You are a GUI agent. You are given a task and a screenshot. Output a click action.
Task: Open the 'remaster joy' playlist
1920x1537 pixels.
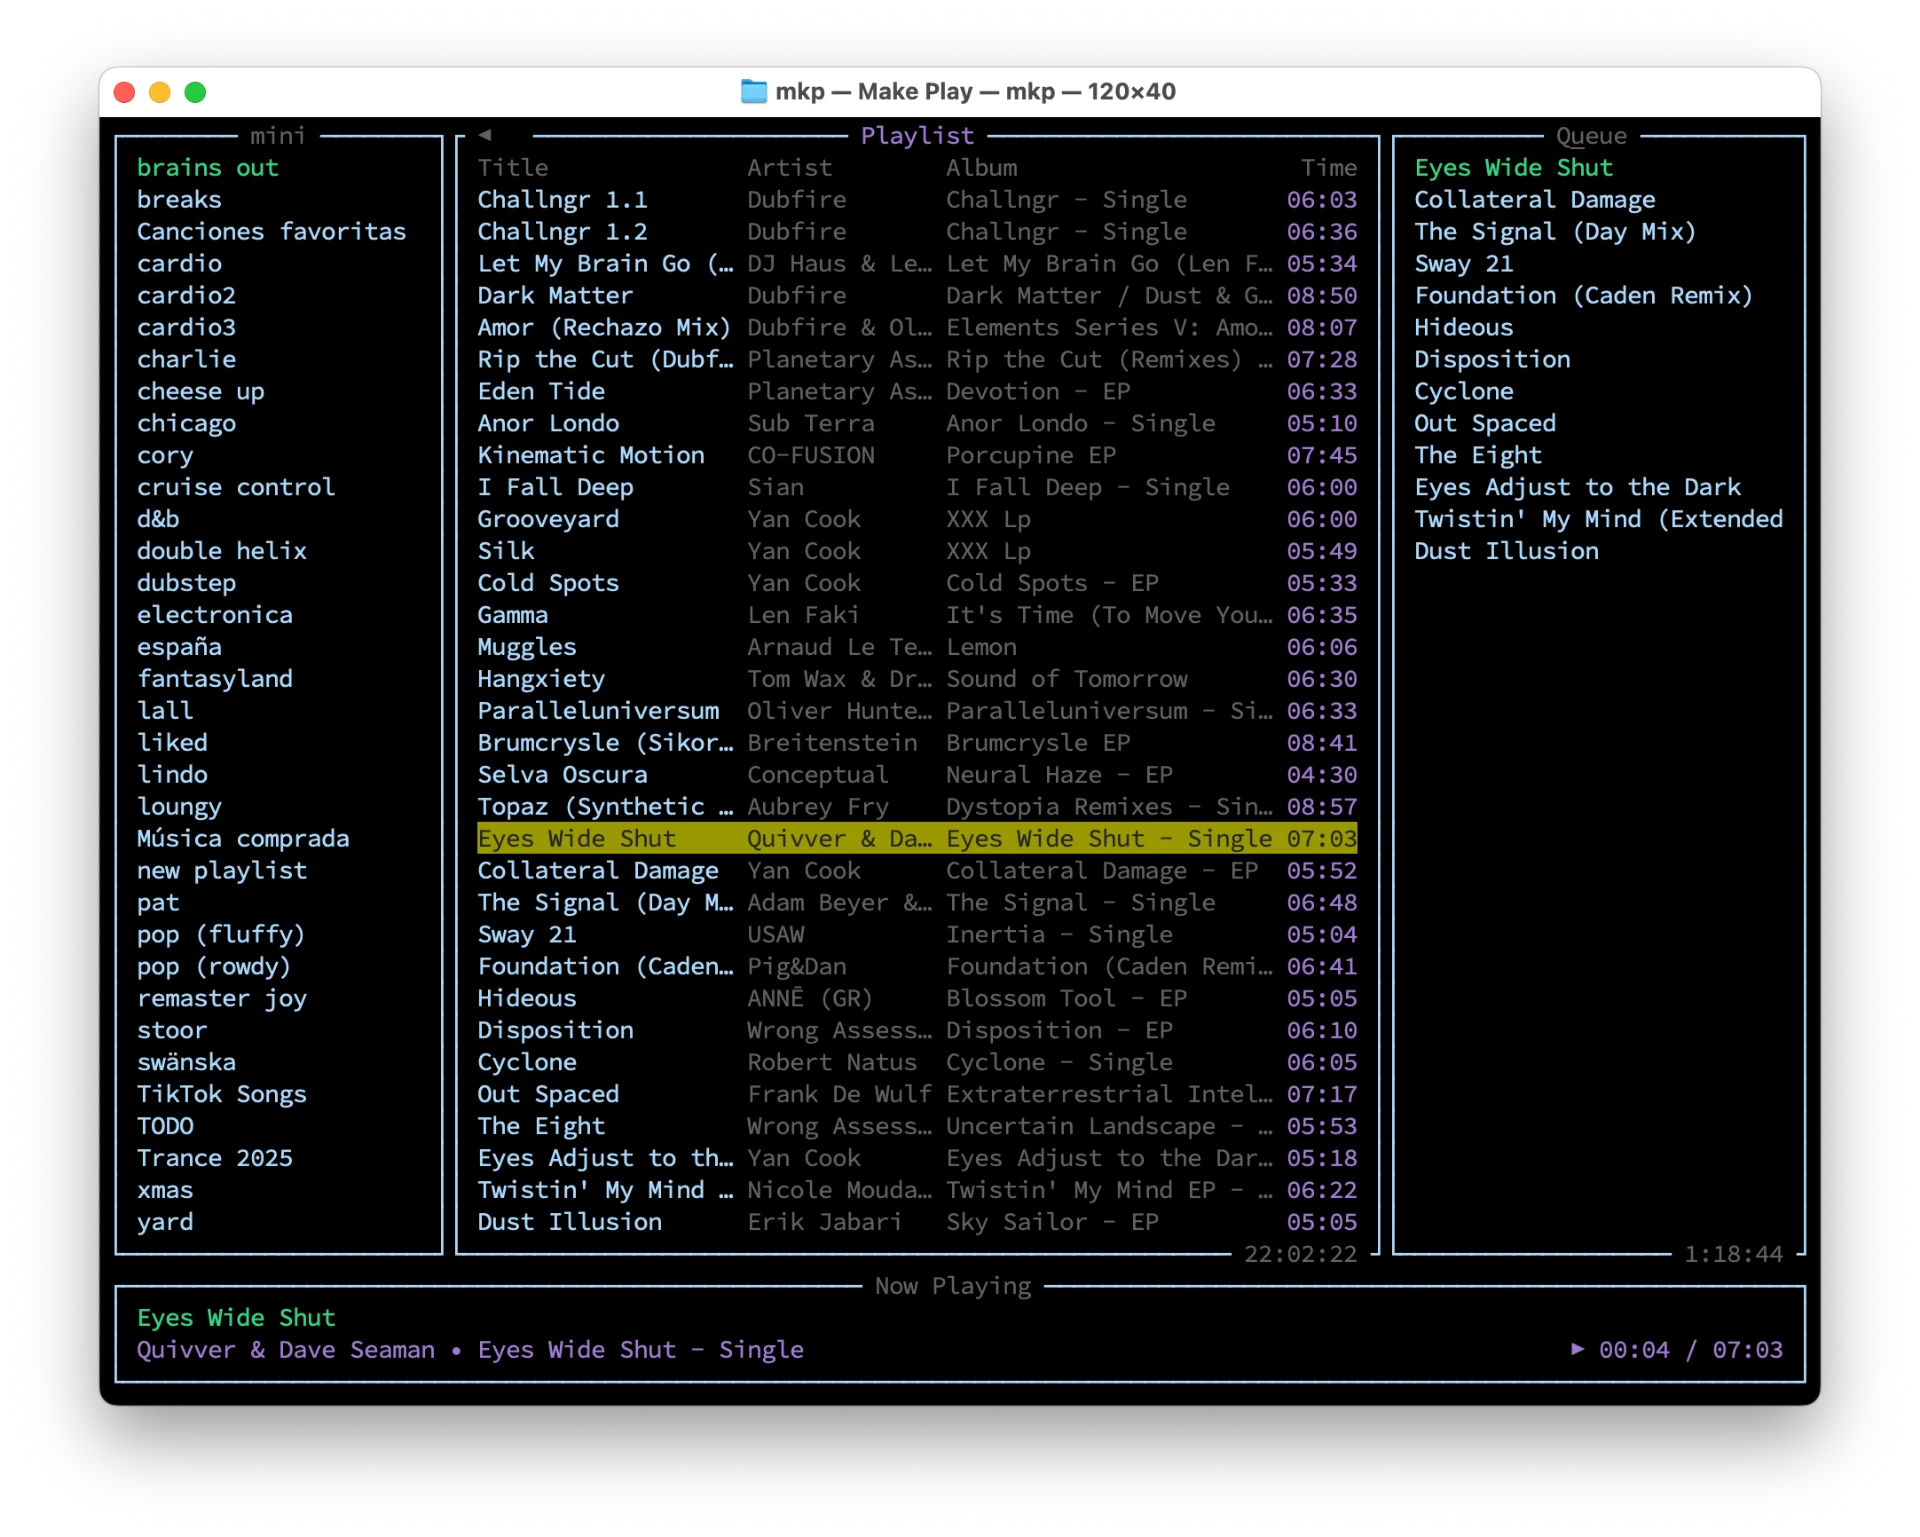point(222,998)
